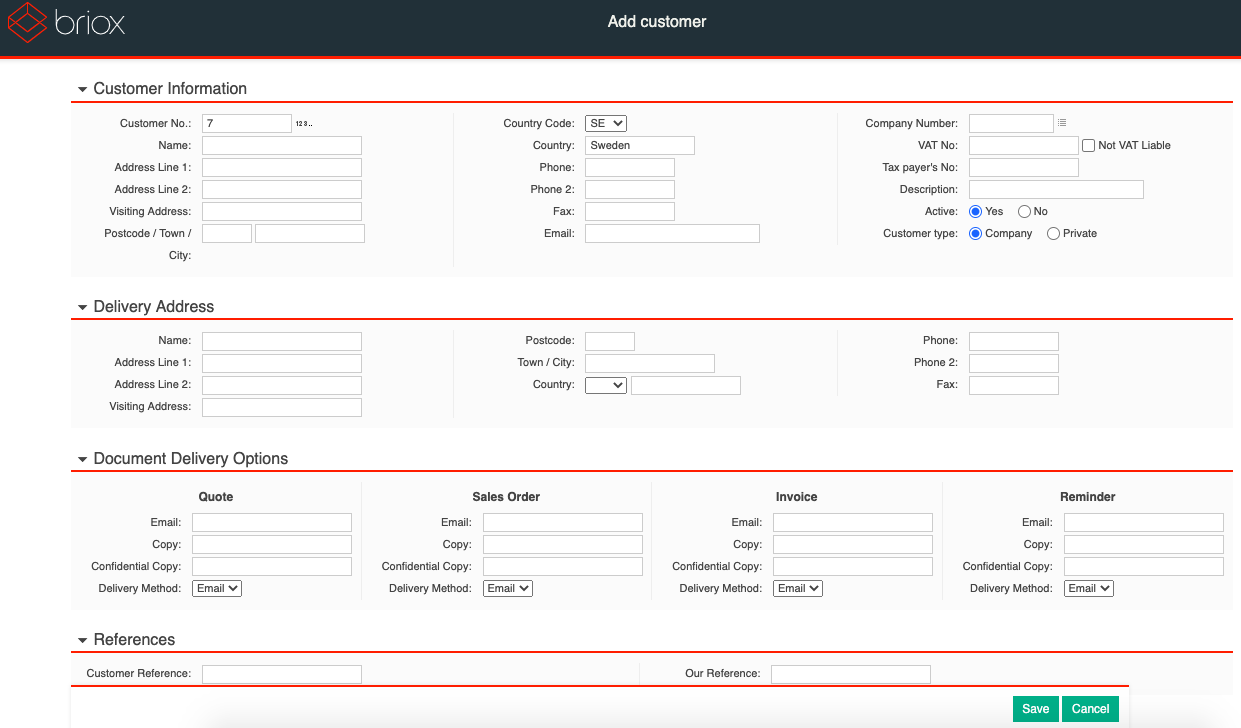The height and width of the screenshot is (728, 1241).
Task: Open the Invoice Delivery Method dropdown
Action: point(798,588)
